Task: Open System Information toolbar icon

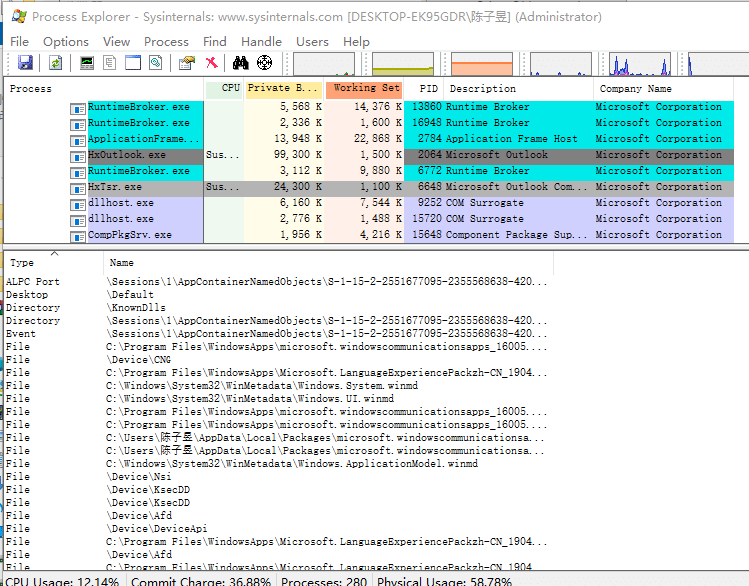Action: (x=86, y=63)
